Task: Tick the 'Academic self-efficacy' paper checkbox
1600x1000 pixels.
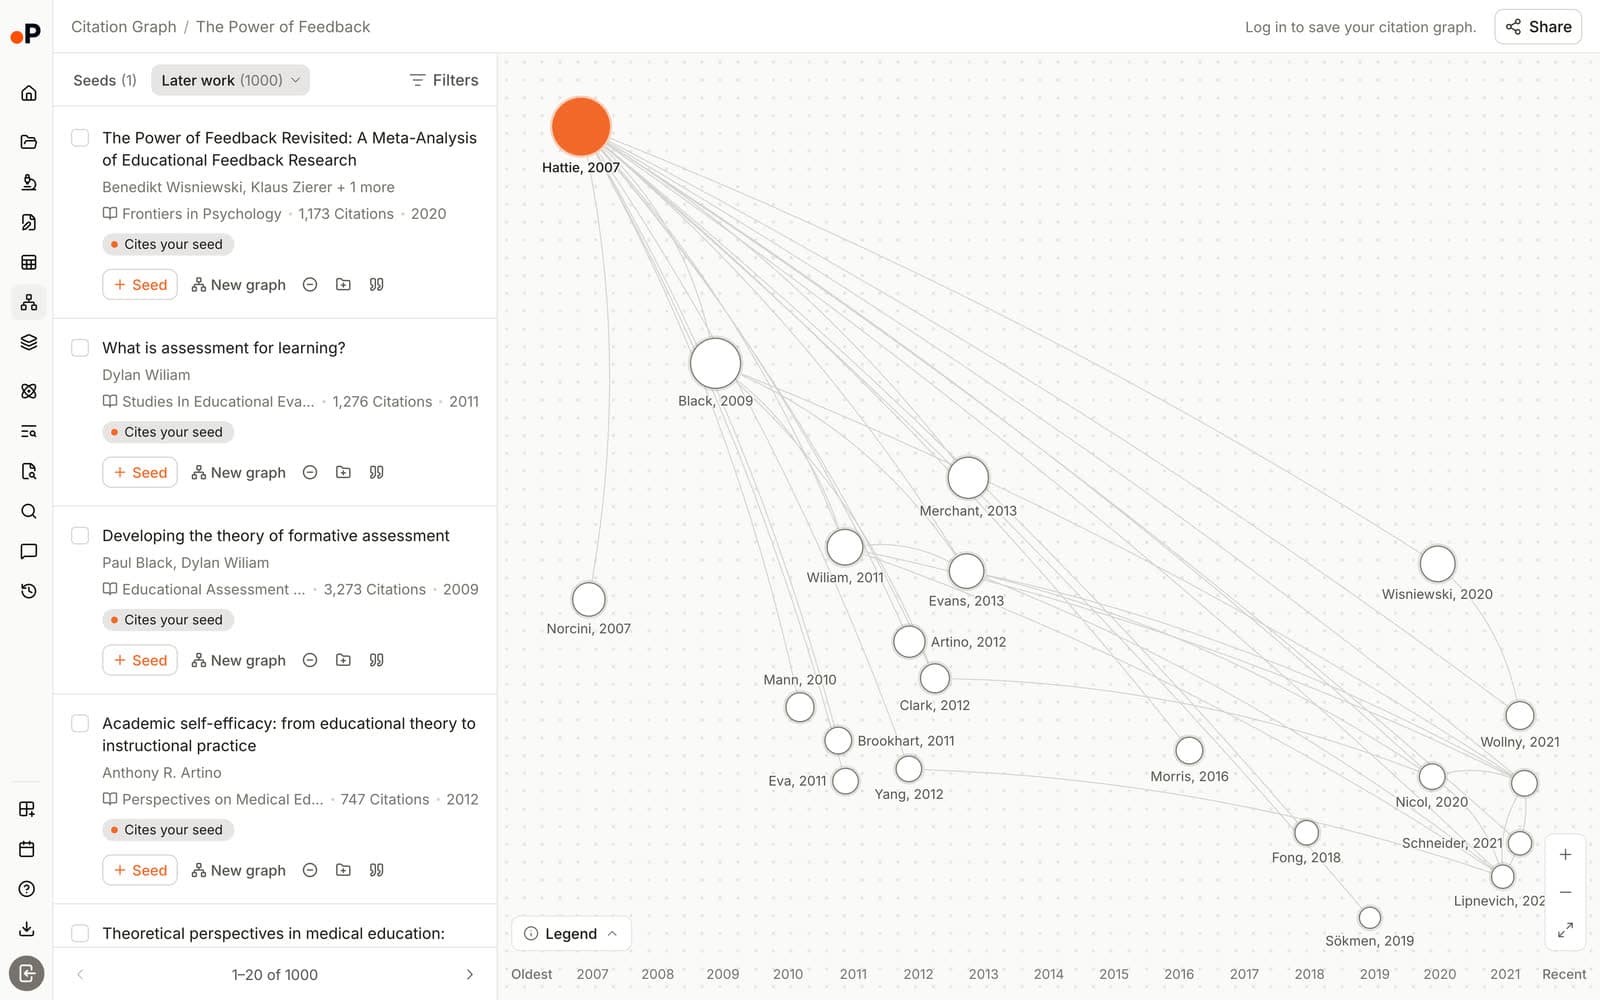Action: [x=80, y=723]
